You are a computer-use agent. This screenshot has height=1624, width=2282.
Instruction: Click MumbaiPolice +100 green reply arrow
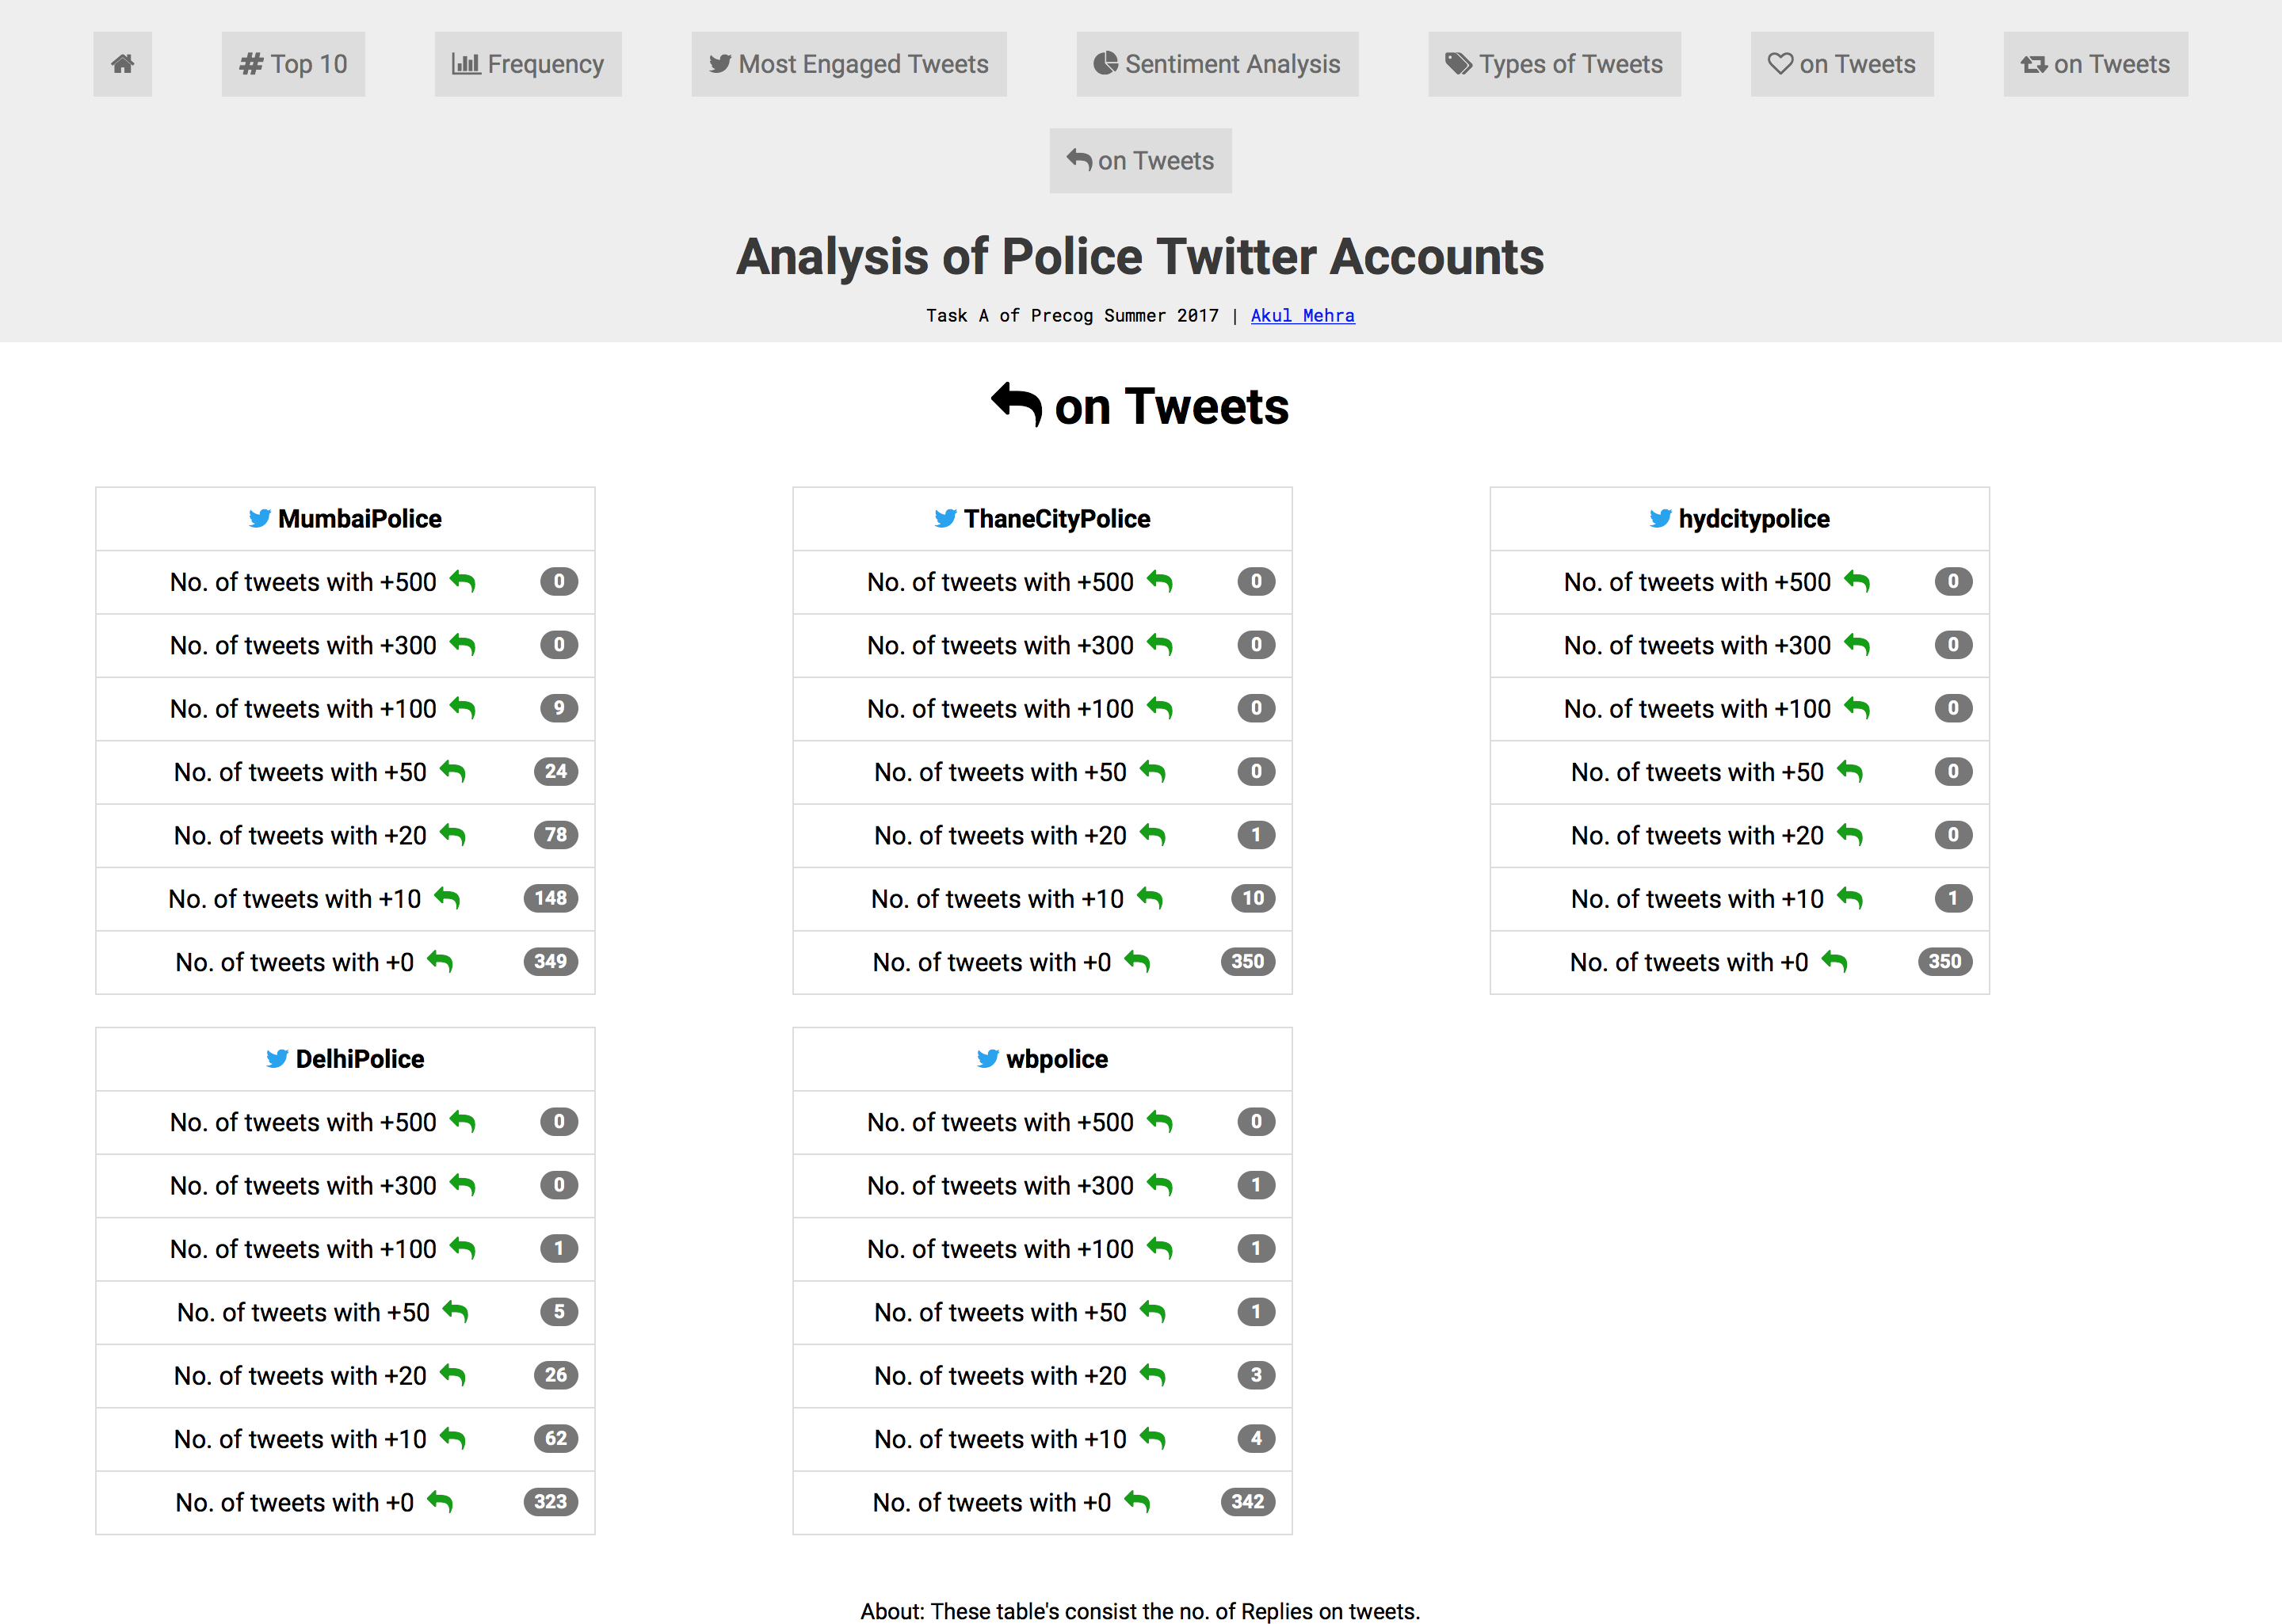[x=462, y=708]
